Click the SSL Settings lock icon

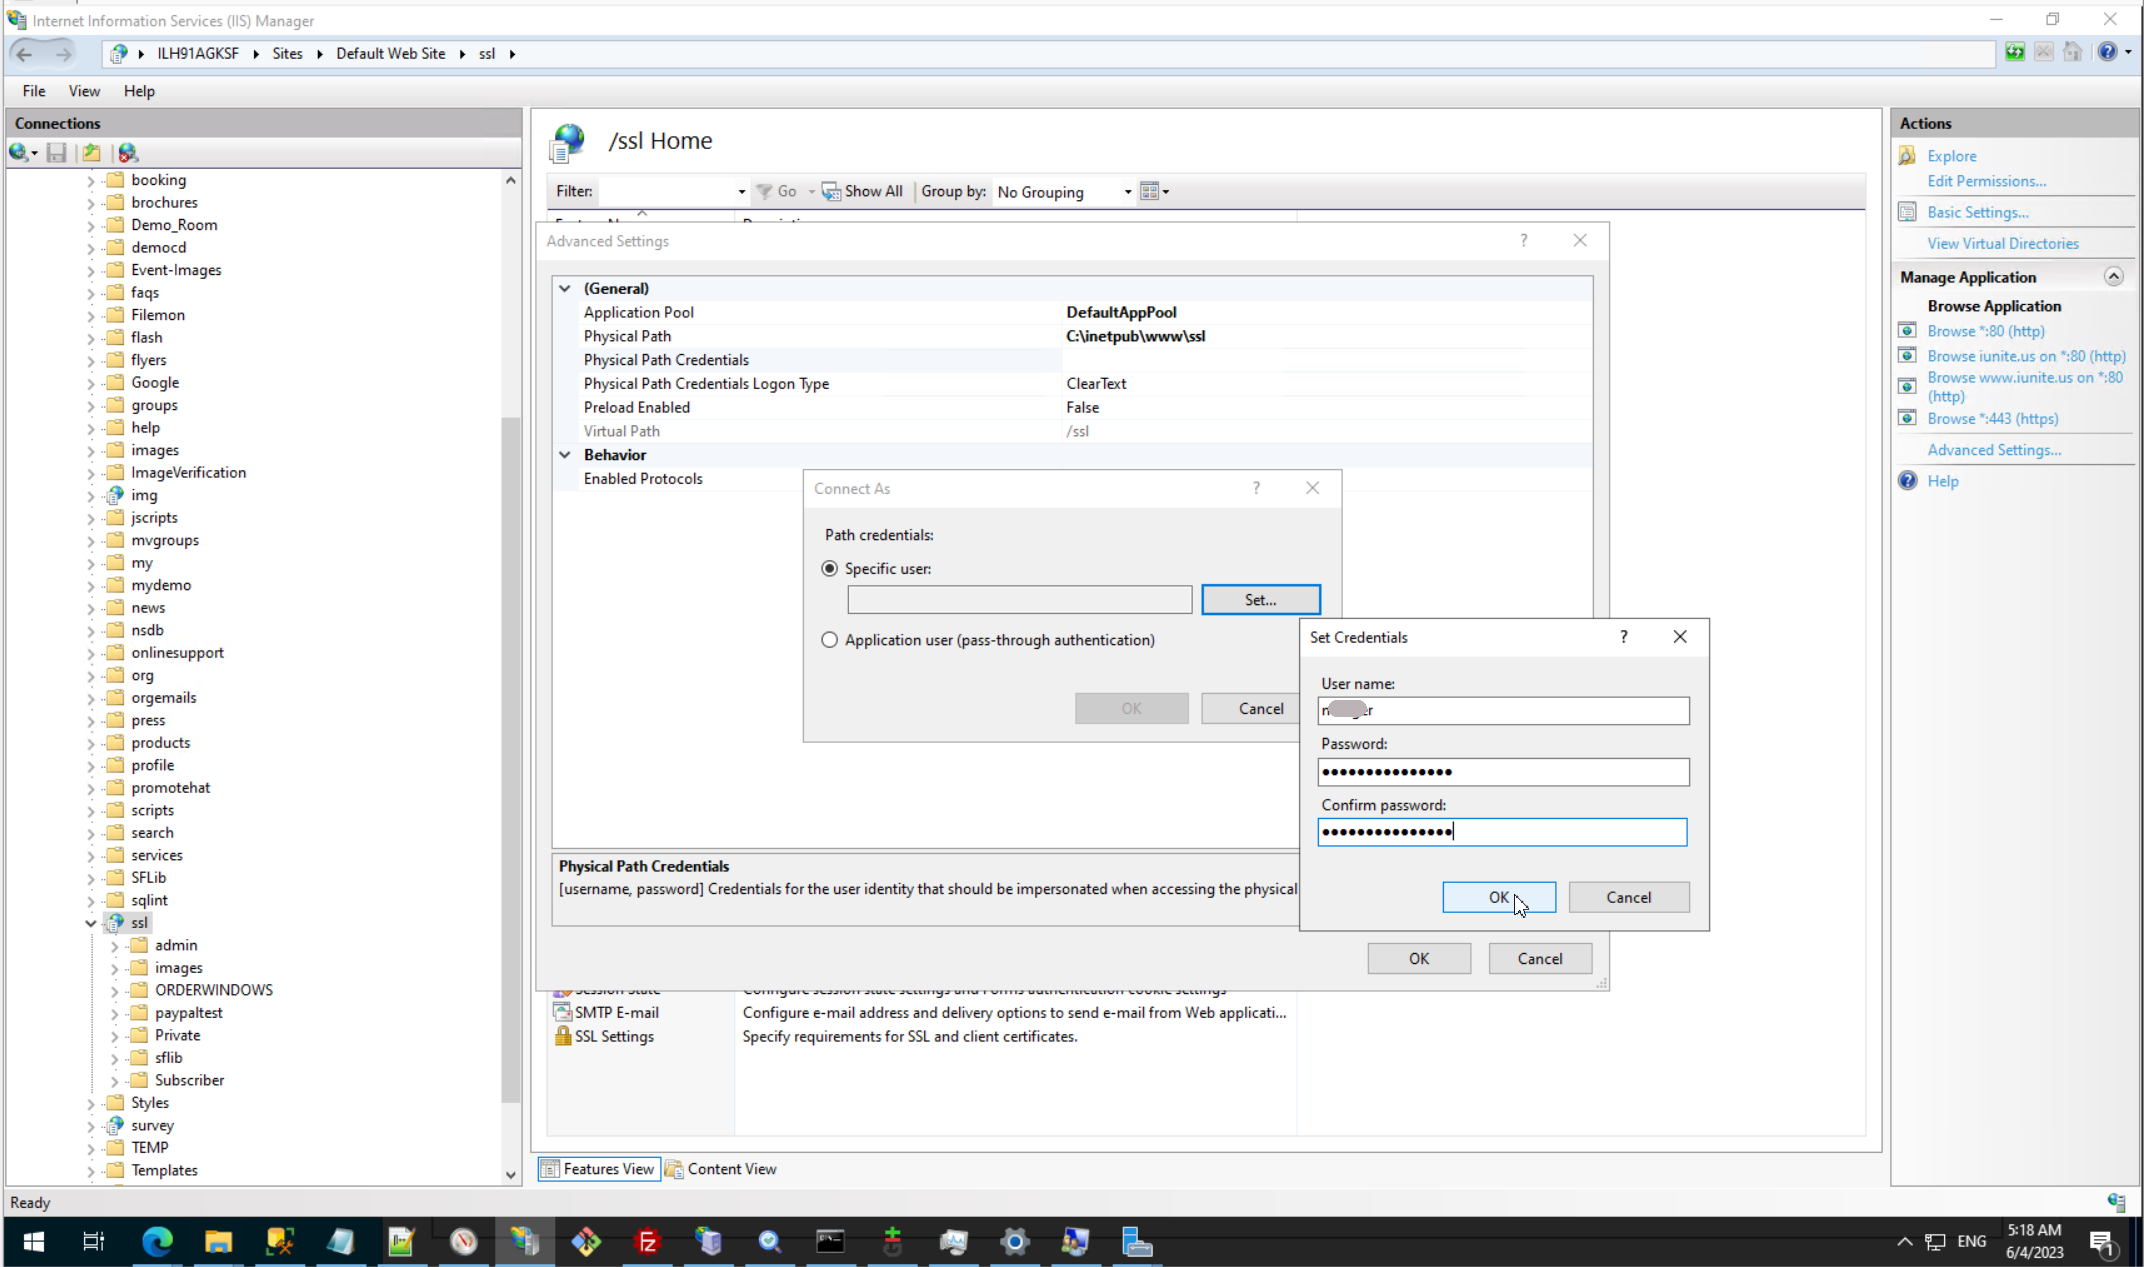[563, 1036]
